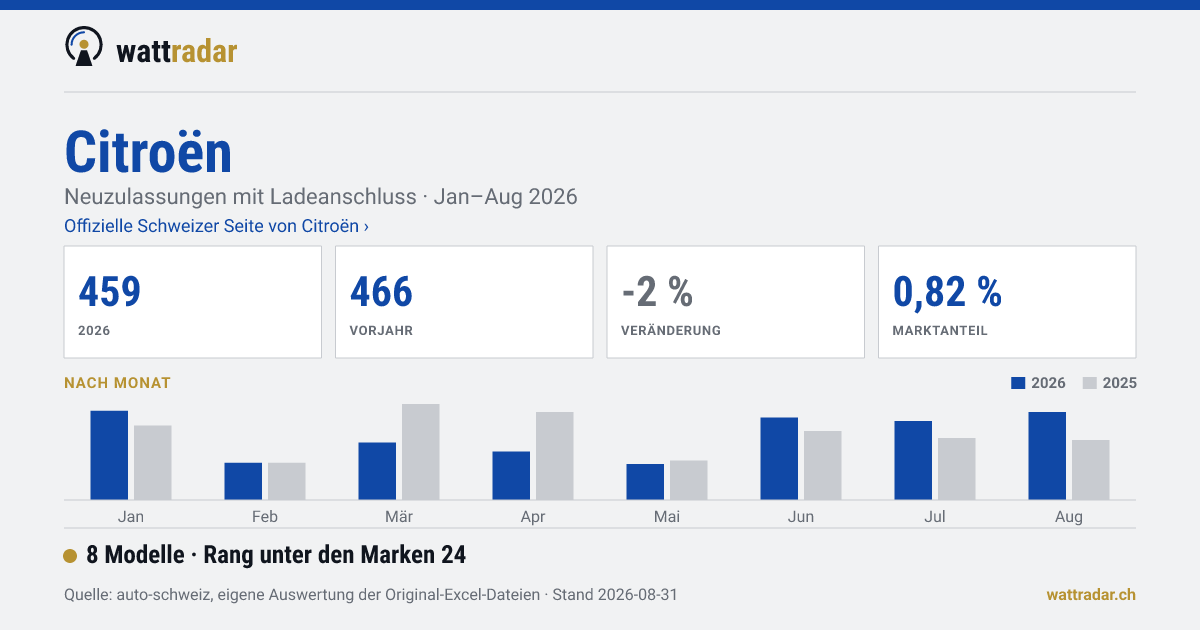
Task: Click the blue 2026 bar for Apr
Action: point(511,476)
